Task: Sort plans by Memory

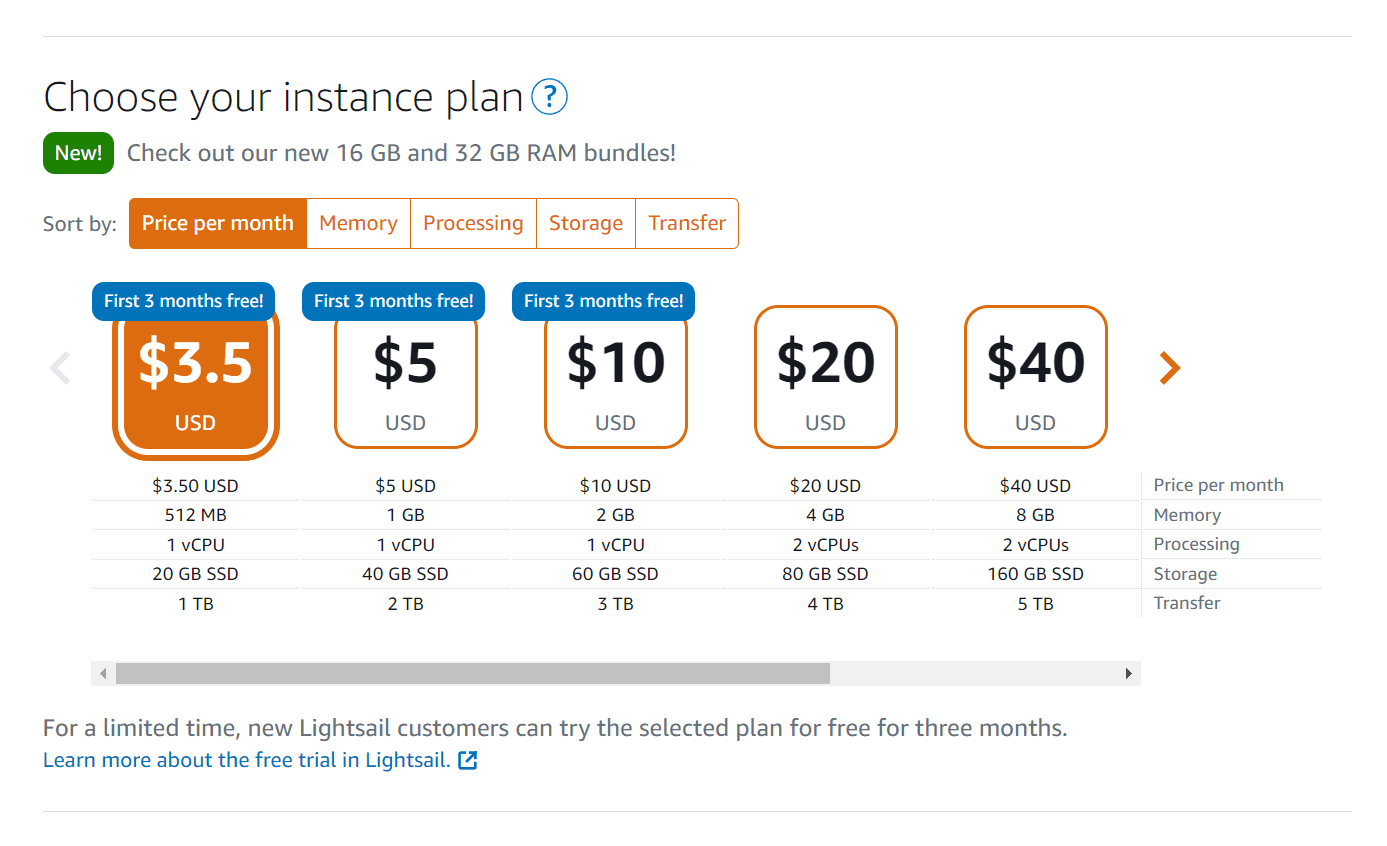Action: coord(358,223)
